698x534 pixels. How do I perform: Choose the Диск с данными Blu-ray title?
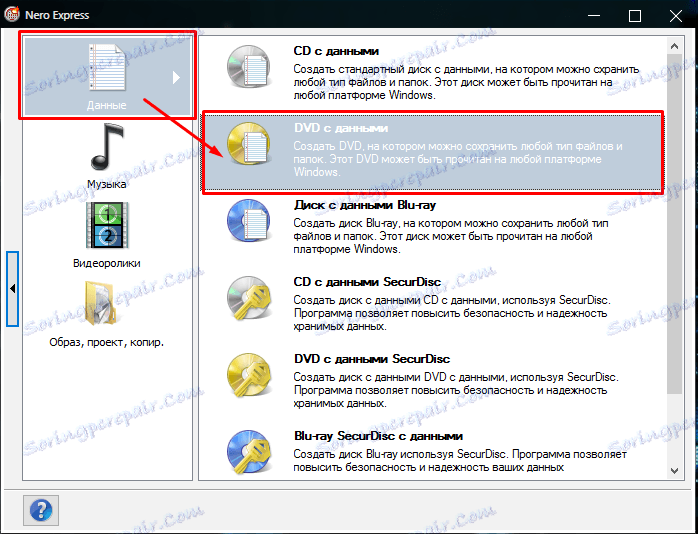(x=365, y=205)
